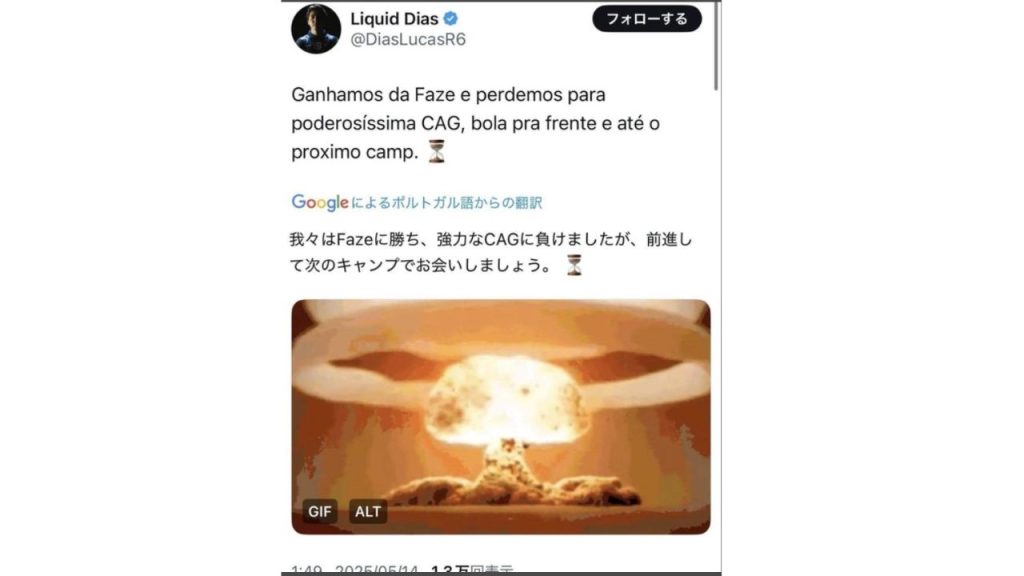Viewport: 1024px width, 576px height.
Task: Open the Liquid Dias display name
Action: (x=394, y=18)
